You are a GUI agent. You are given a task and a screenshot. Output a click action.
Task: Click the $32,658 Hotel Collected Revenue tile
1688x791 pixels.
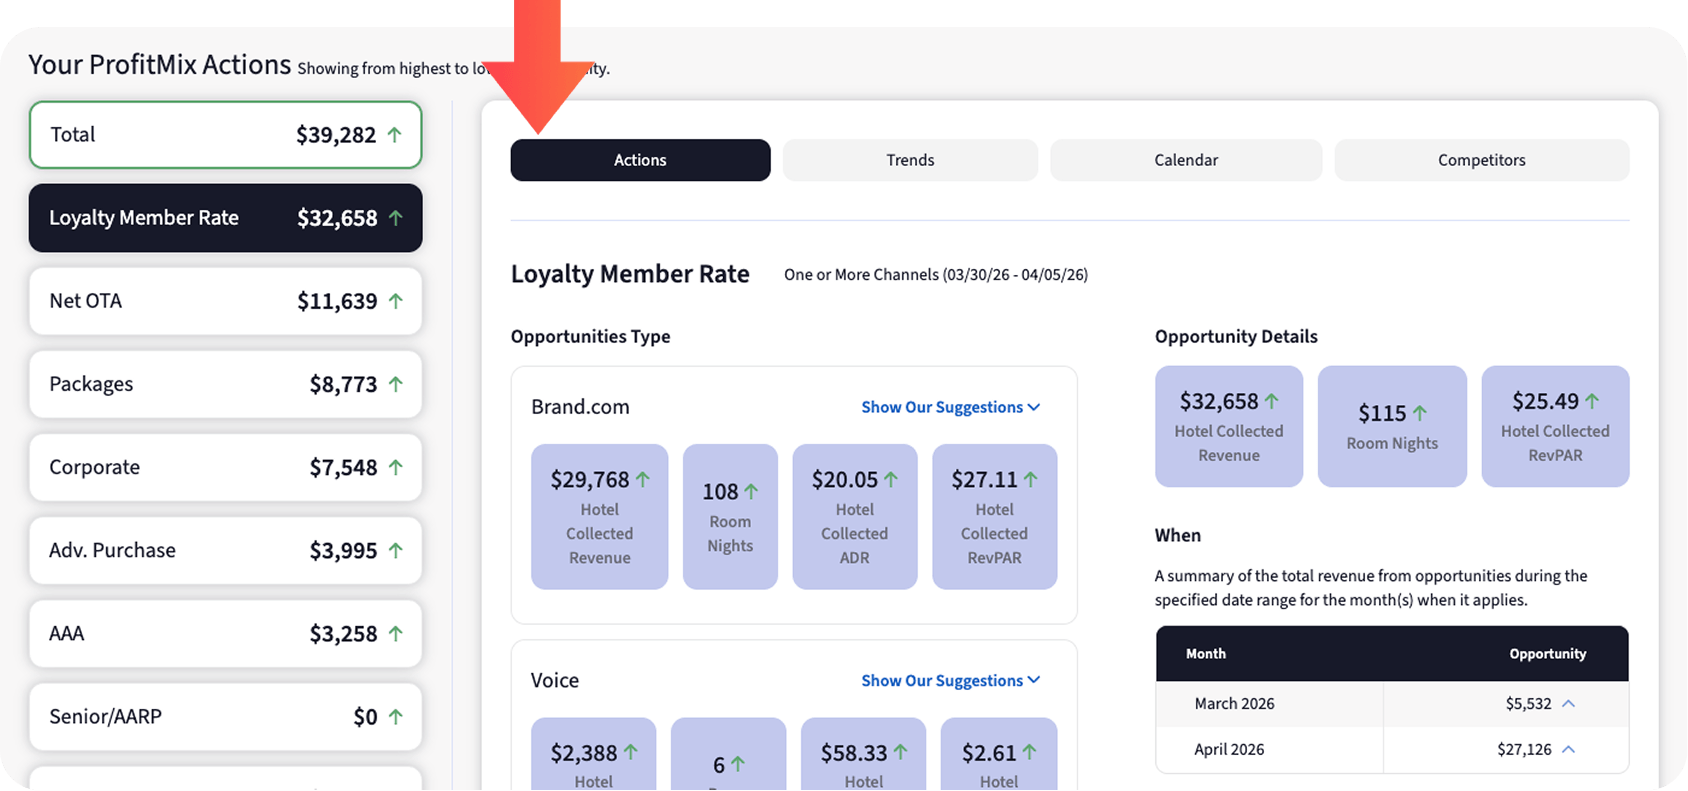click(x=1228, y=427)
